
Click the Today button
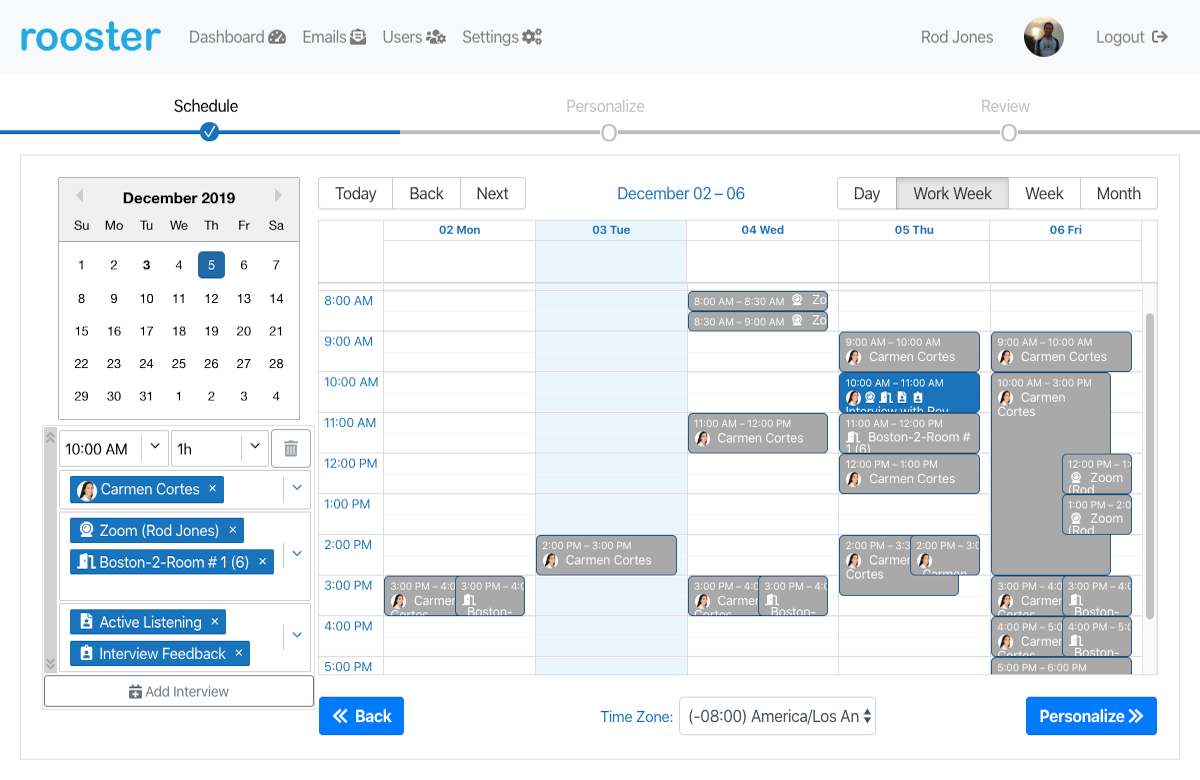355,193
